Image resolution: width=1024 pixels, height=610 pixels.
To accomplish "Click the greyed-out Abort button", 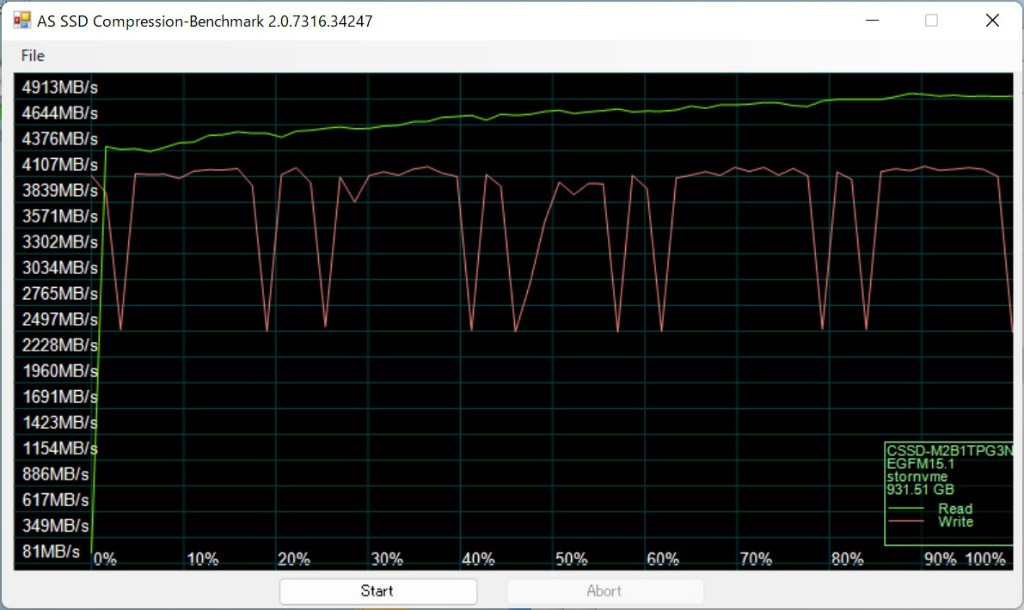I will [x=605, y=591].
